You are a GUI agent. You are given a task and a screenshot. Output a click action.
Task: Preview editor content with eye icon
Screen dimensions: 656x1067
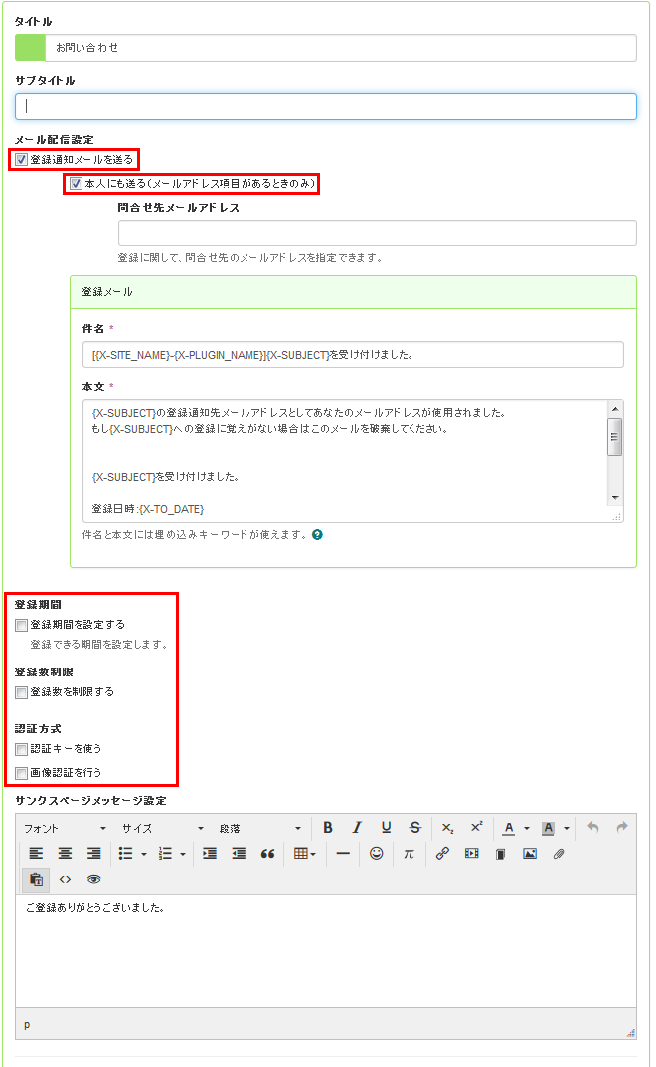[94, 879]
